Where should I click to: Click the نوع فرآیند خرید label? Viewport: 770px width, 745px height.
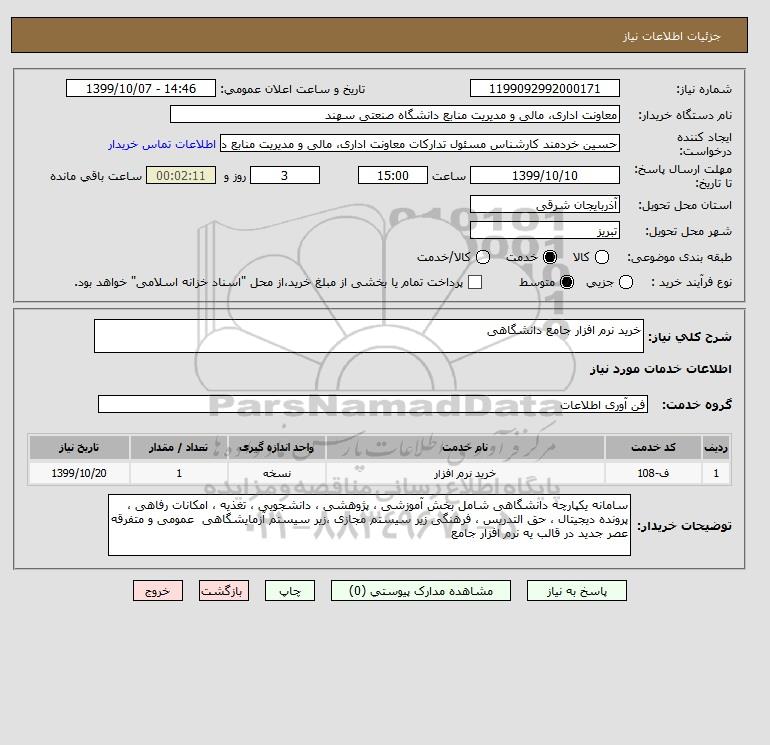click(x=691, y=282)
